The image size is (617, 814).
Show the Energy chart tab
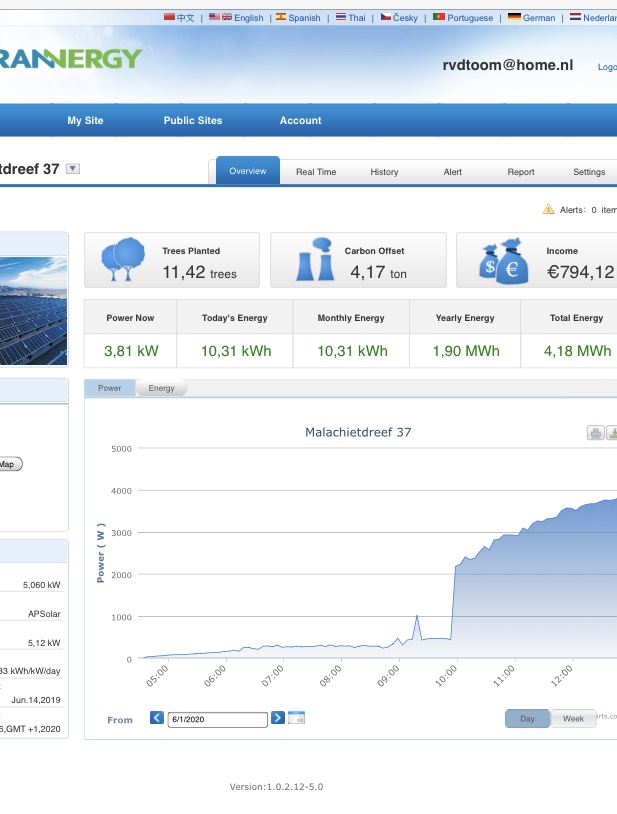pyautogui.click(x=161, y=388)
